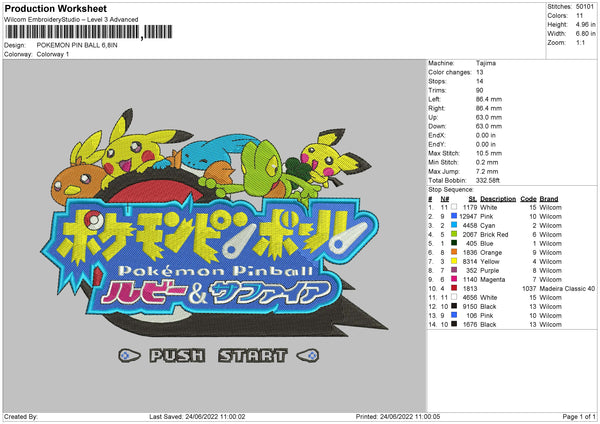Click the "Stops:" label
Image resolution: width=600 pixels, height=424 pixels.
[437, 81]
